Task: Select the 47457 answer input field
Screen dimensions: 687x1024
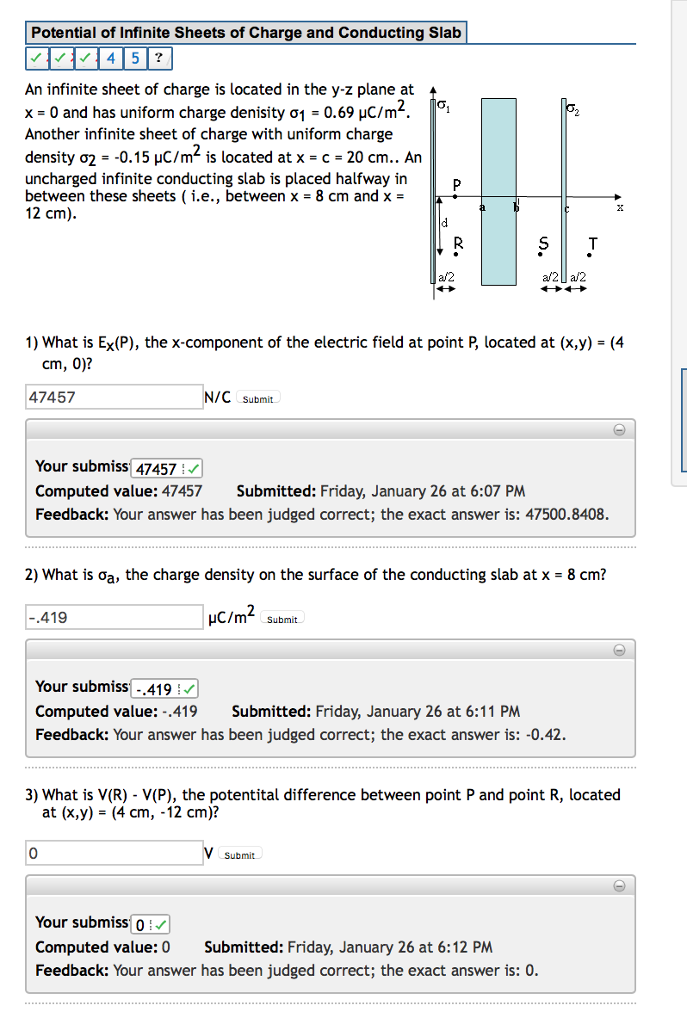Action: (113, 396)
